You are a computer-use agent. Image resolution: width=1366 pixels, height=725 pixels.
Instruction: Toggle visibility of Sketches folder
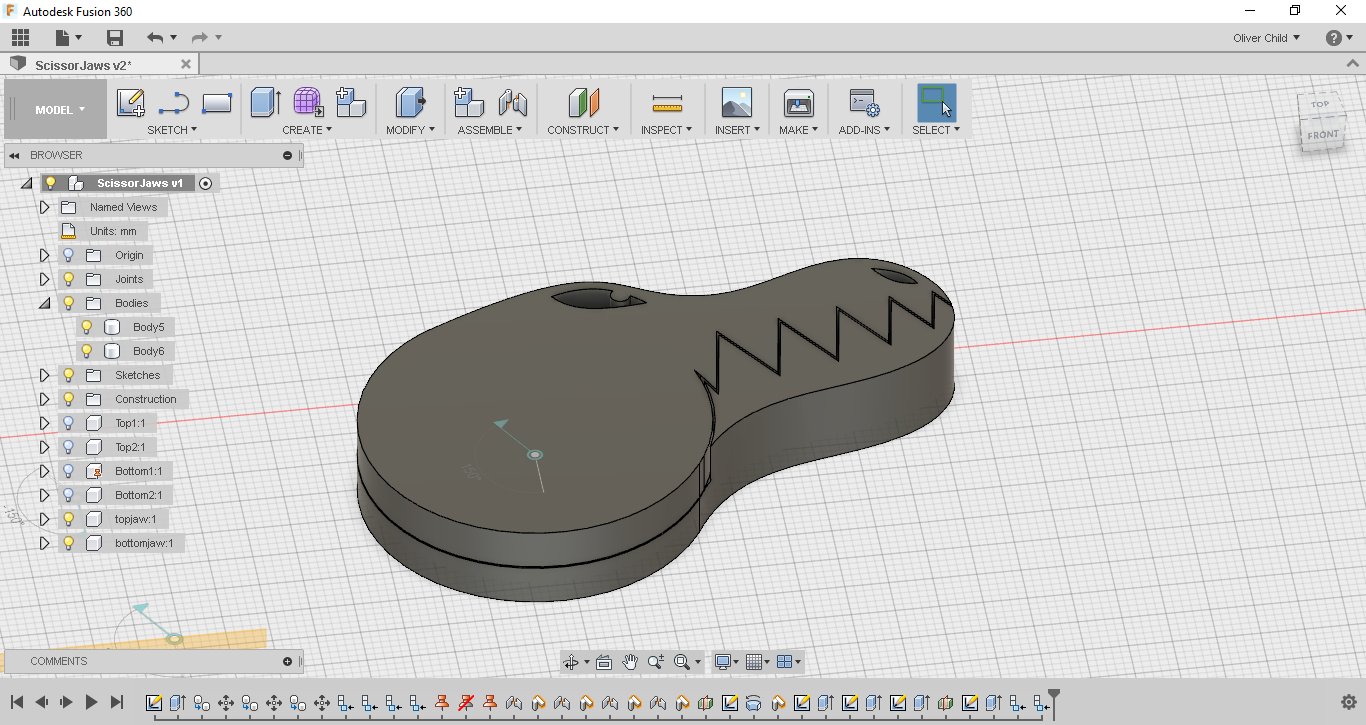pyautogui.click(x=69, y=375)
